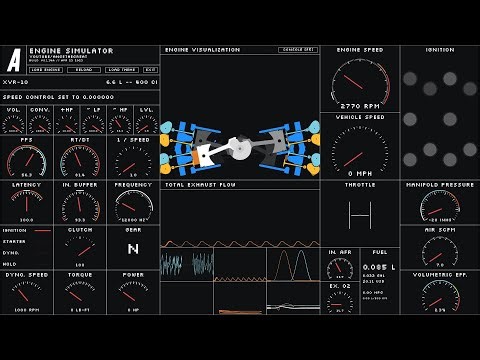Click the large A logo
Image resolution: width=480 pixels, height=360 pixels.
14,60
